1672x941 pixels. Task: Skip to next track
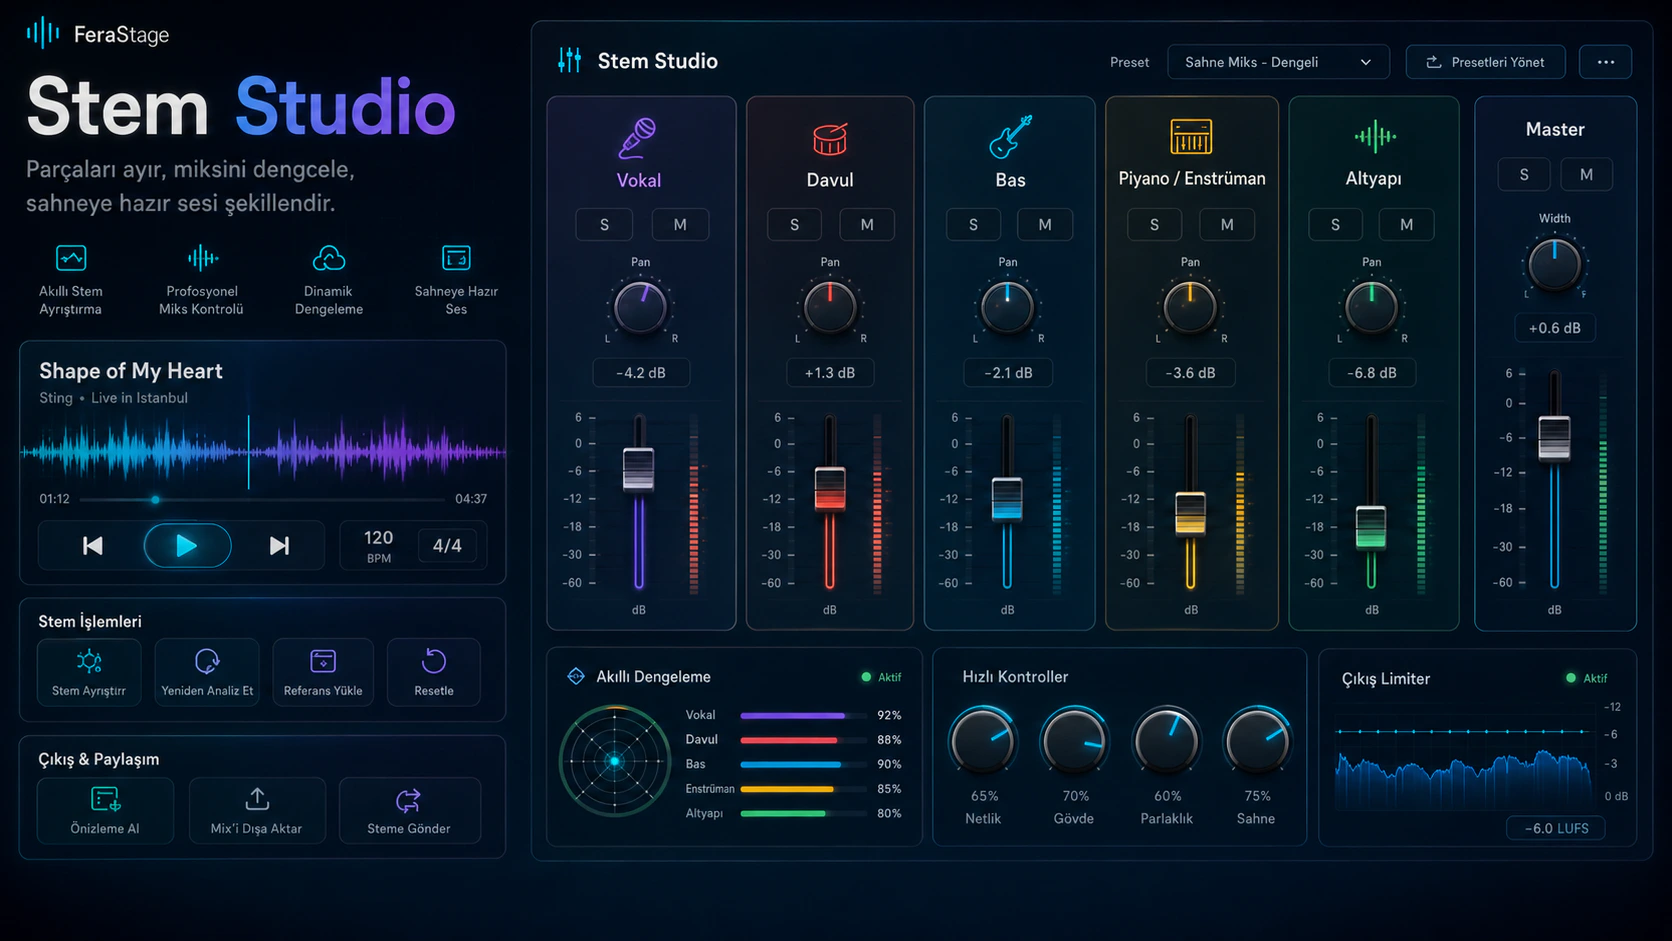click(x=280, y=545)
